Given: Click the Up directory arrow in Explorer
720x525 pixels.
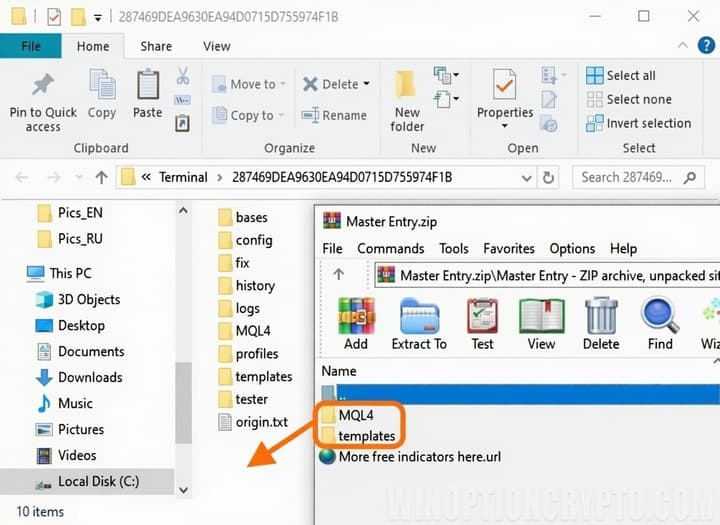Looking at the screenshot, I should coord(101,177).
